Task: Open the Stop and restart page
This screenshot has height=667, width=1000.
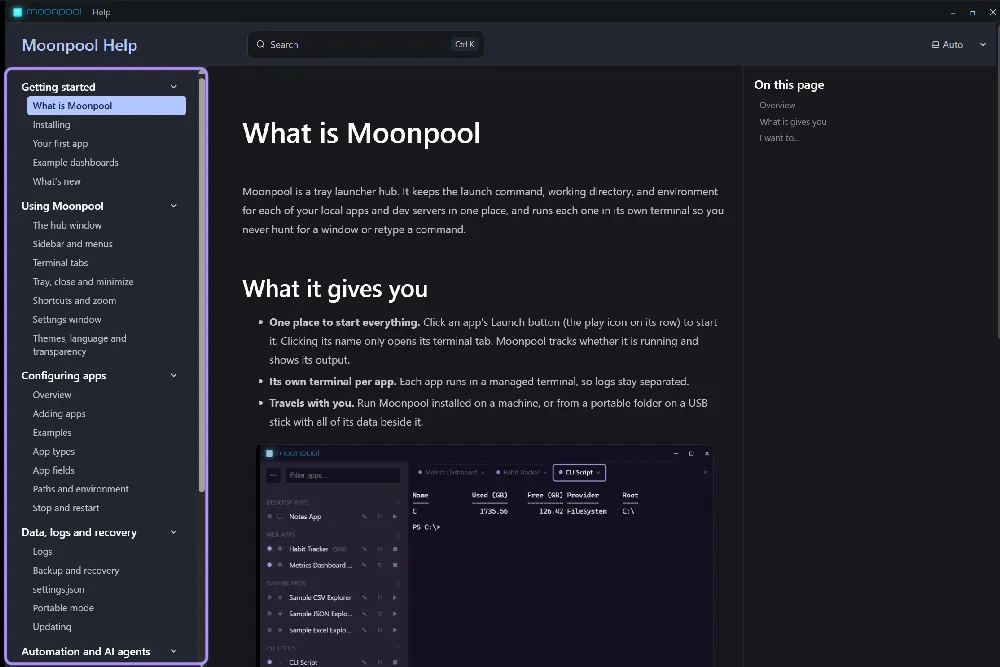Action: [66, 508]
